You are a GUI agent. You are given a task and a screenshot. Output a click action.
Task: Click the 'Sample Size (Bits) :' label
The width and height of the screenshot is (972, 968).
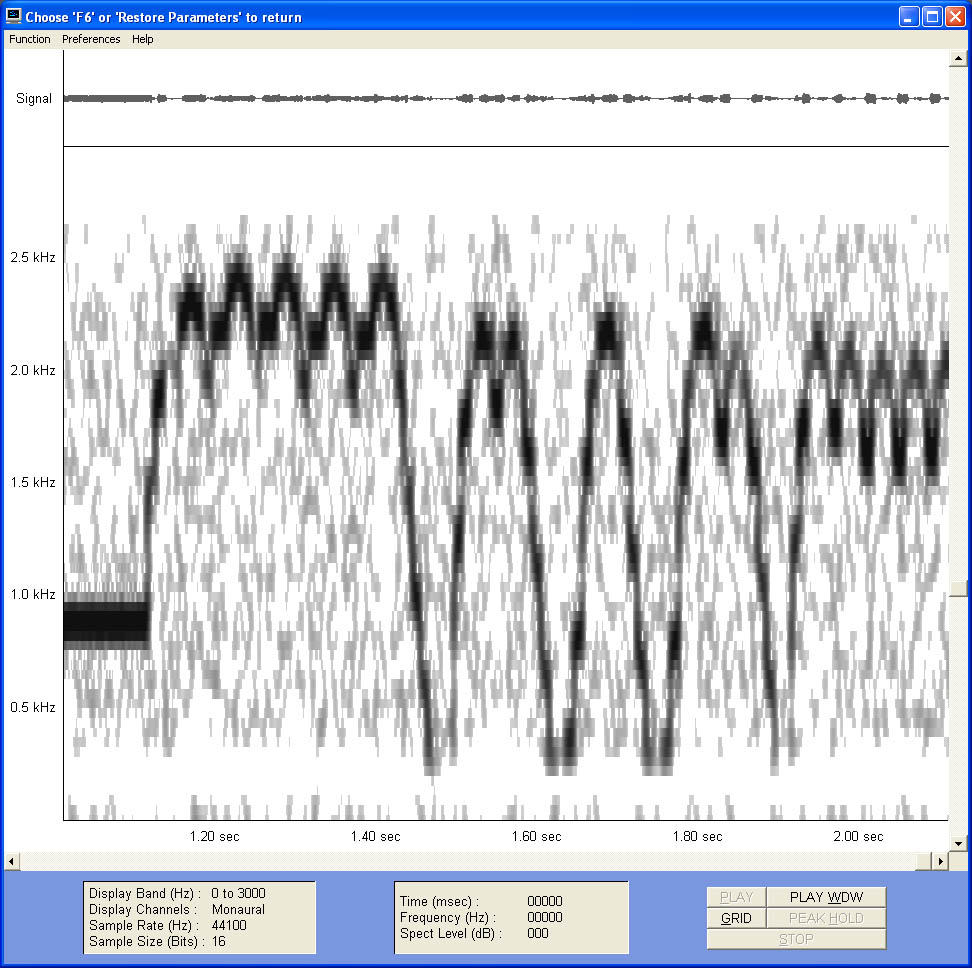click(x=146, y=941)
